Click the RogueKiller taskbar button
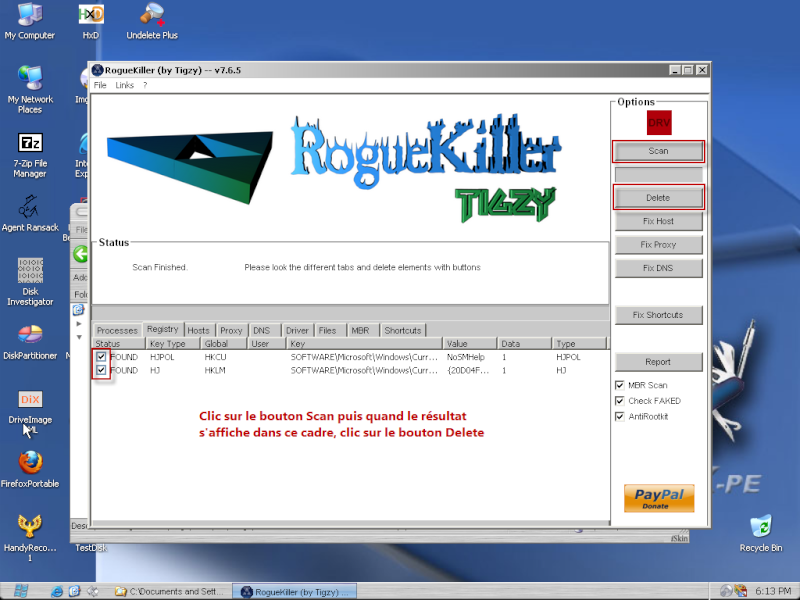Screen dimensions: 800x600 tap(294, 592)
